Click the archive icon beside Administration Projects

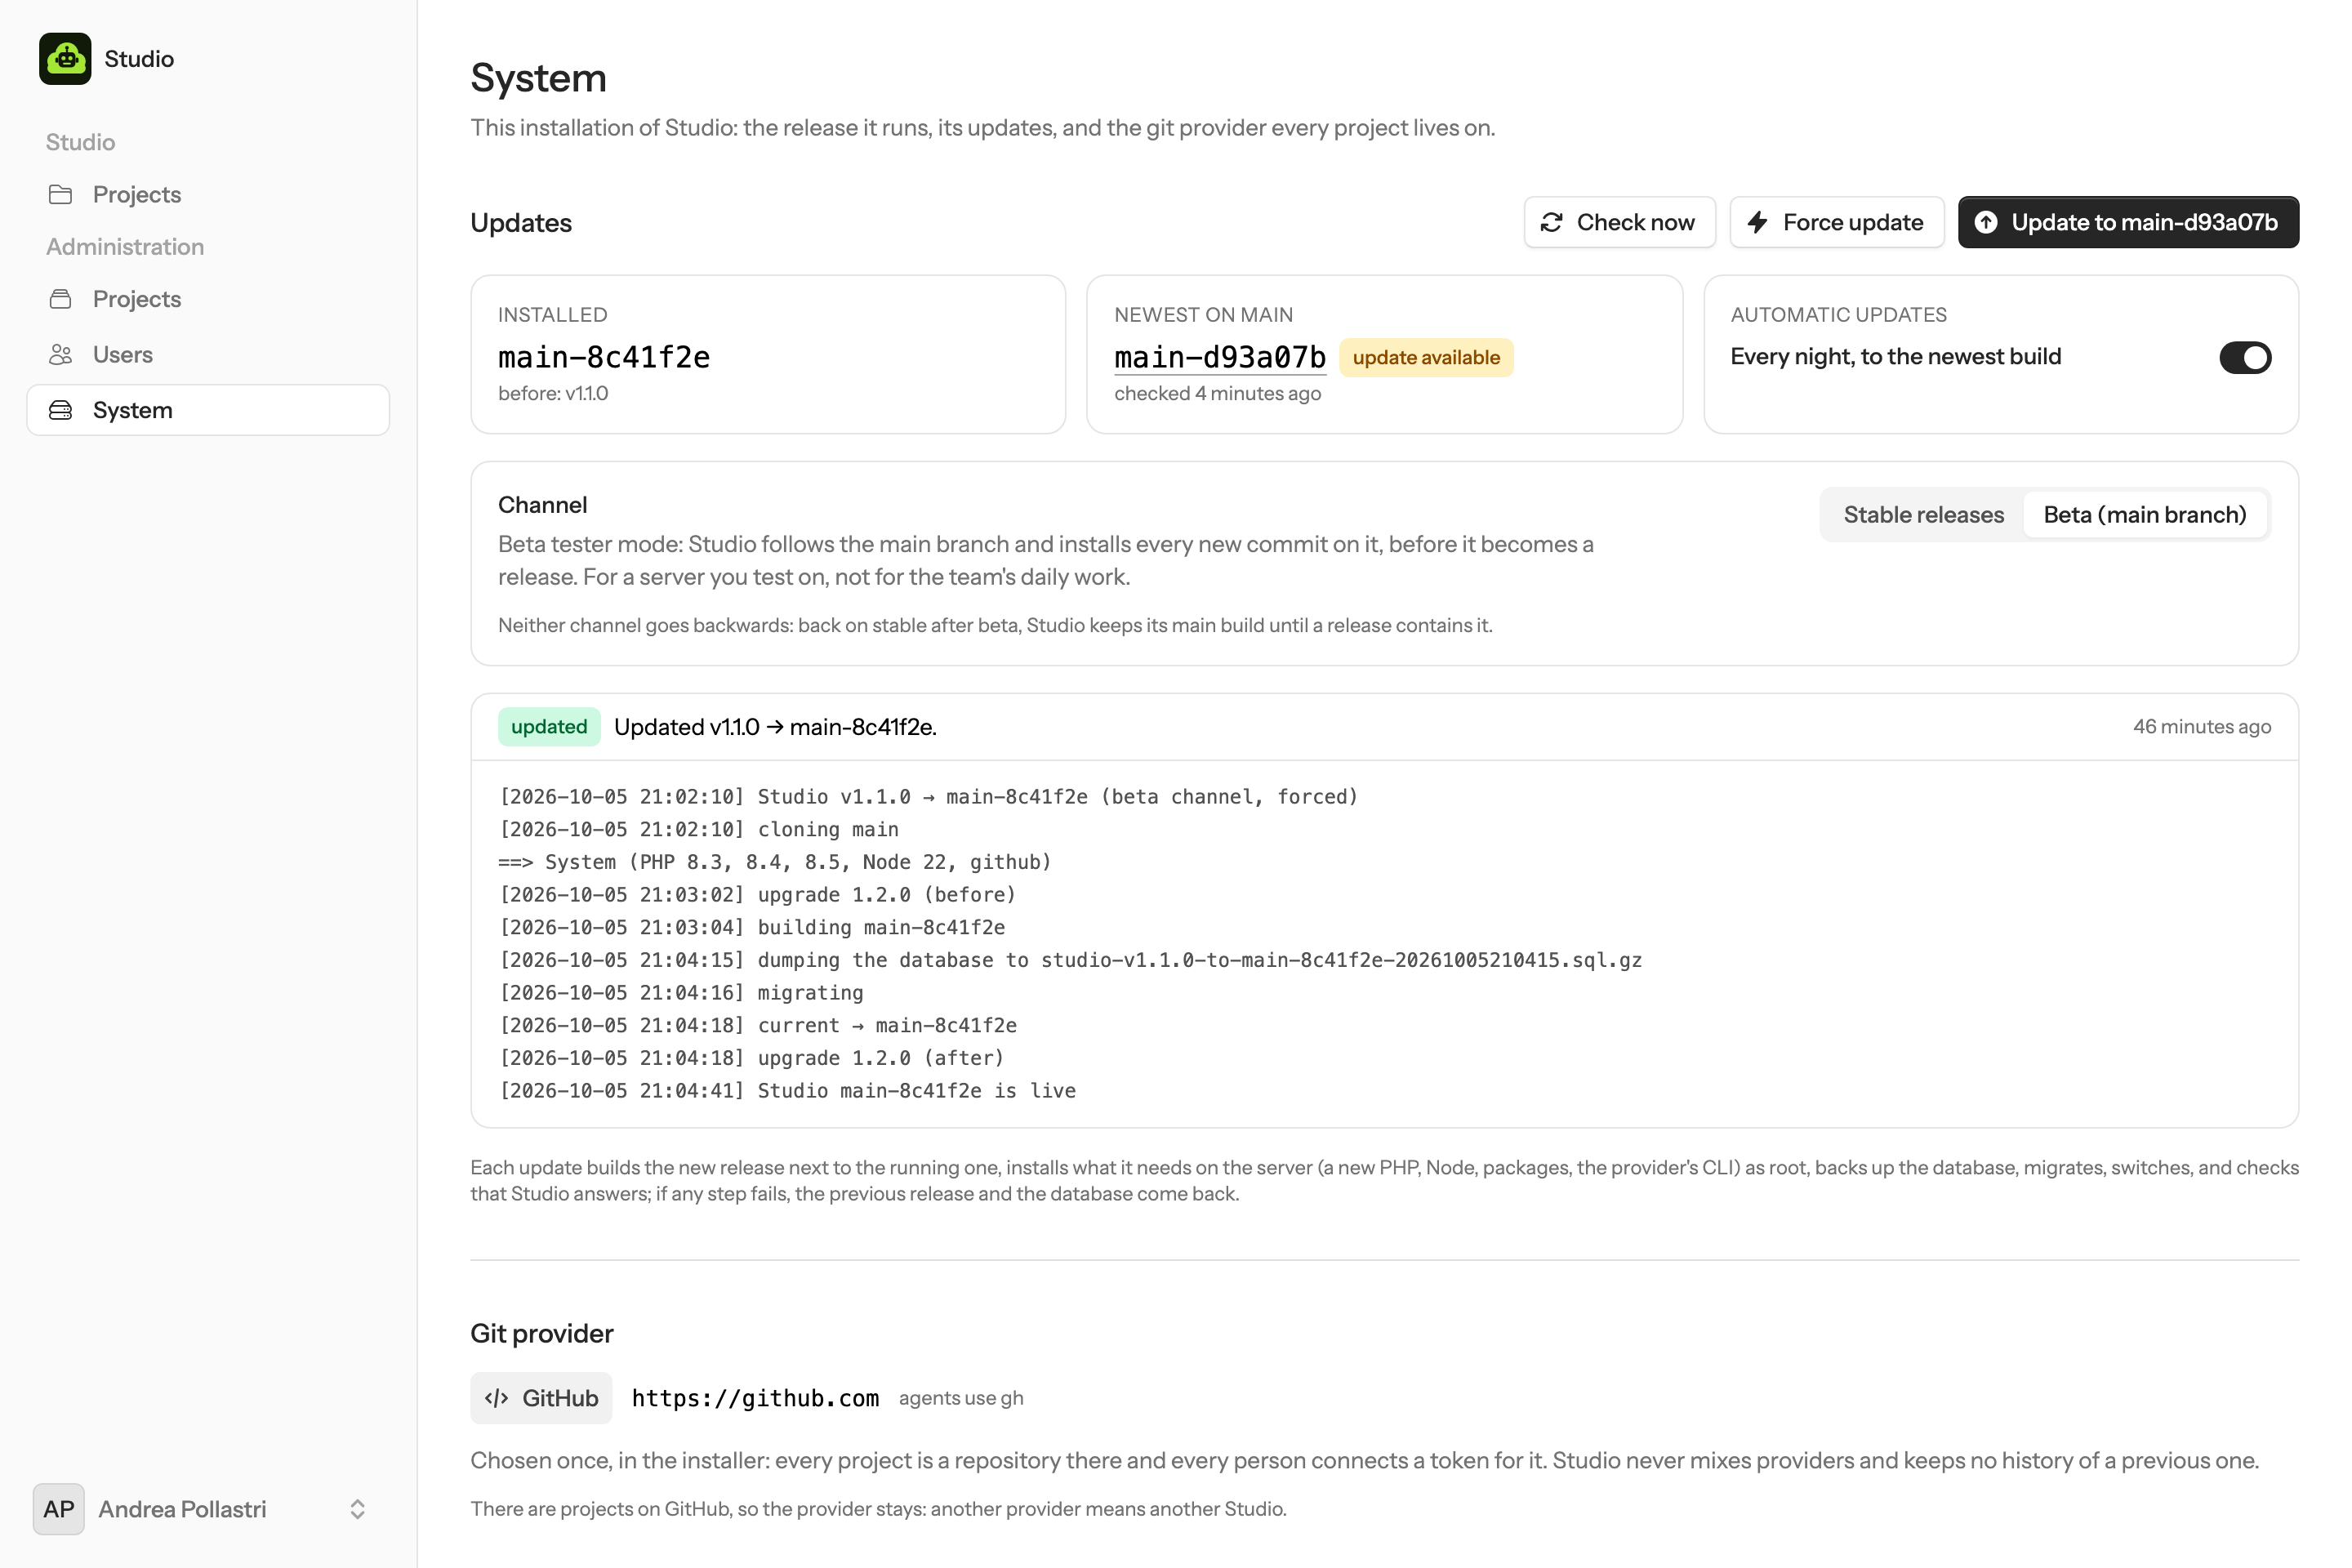(61, 299)
